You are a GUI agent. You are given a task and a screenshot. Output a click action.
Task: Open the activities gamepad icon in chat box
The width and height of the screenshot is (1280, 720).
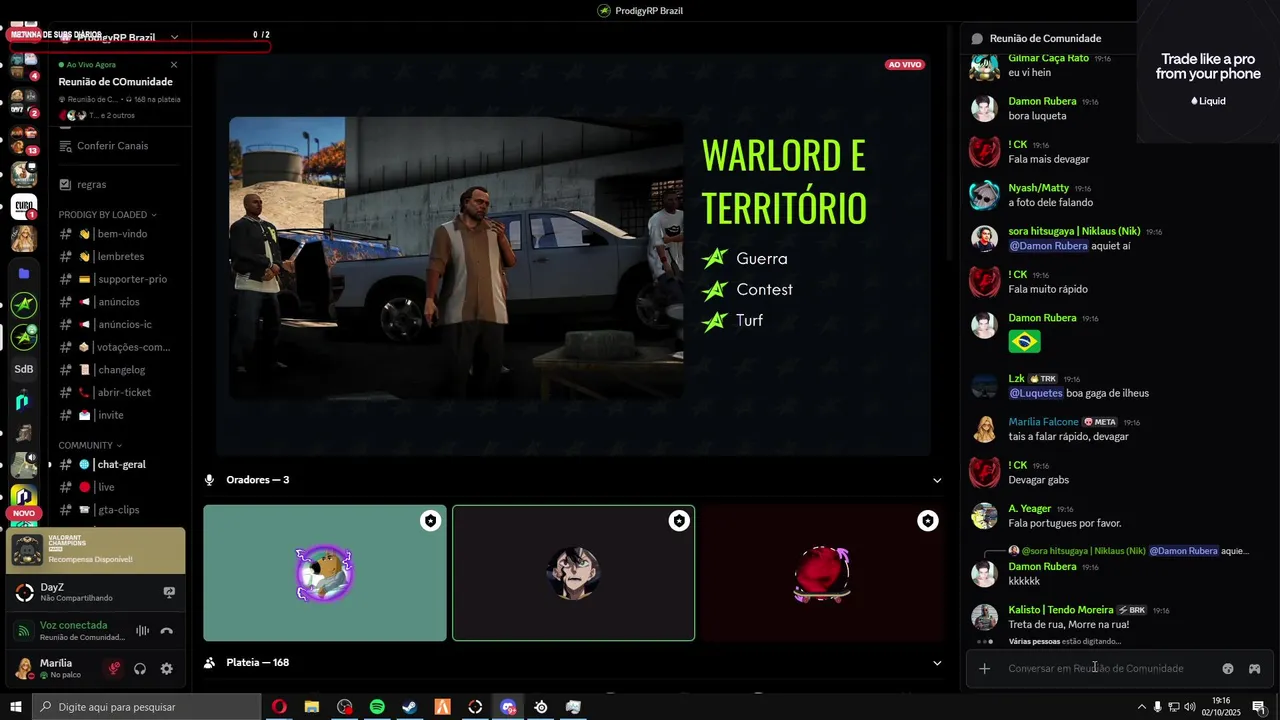(x=1254, y=668)
